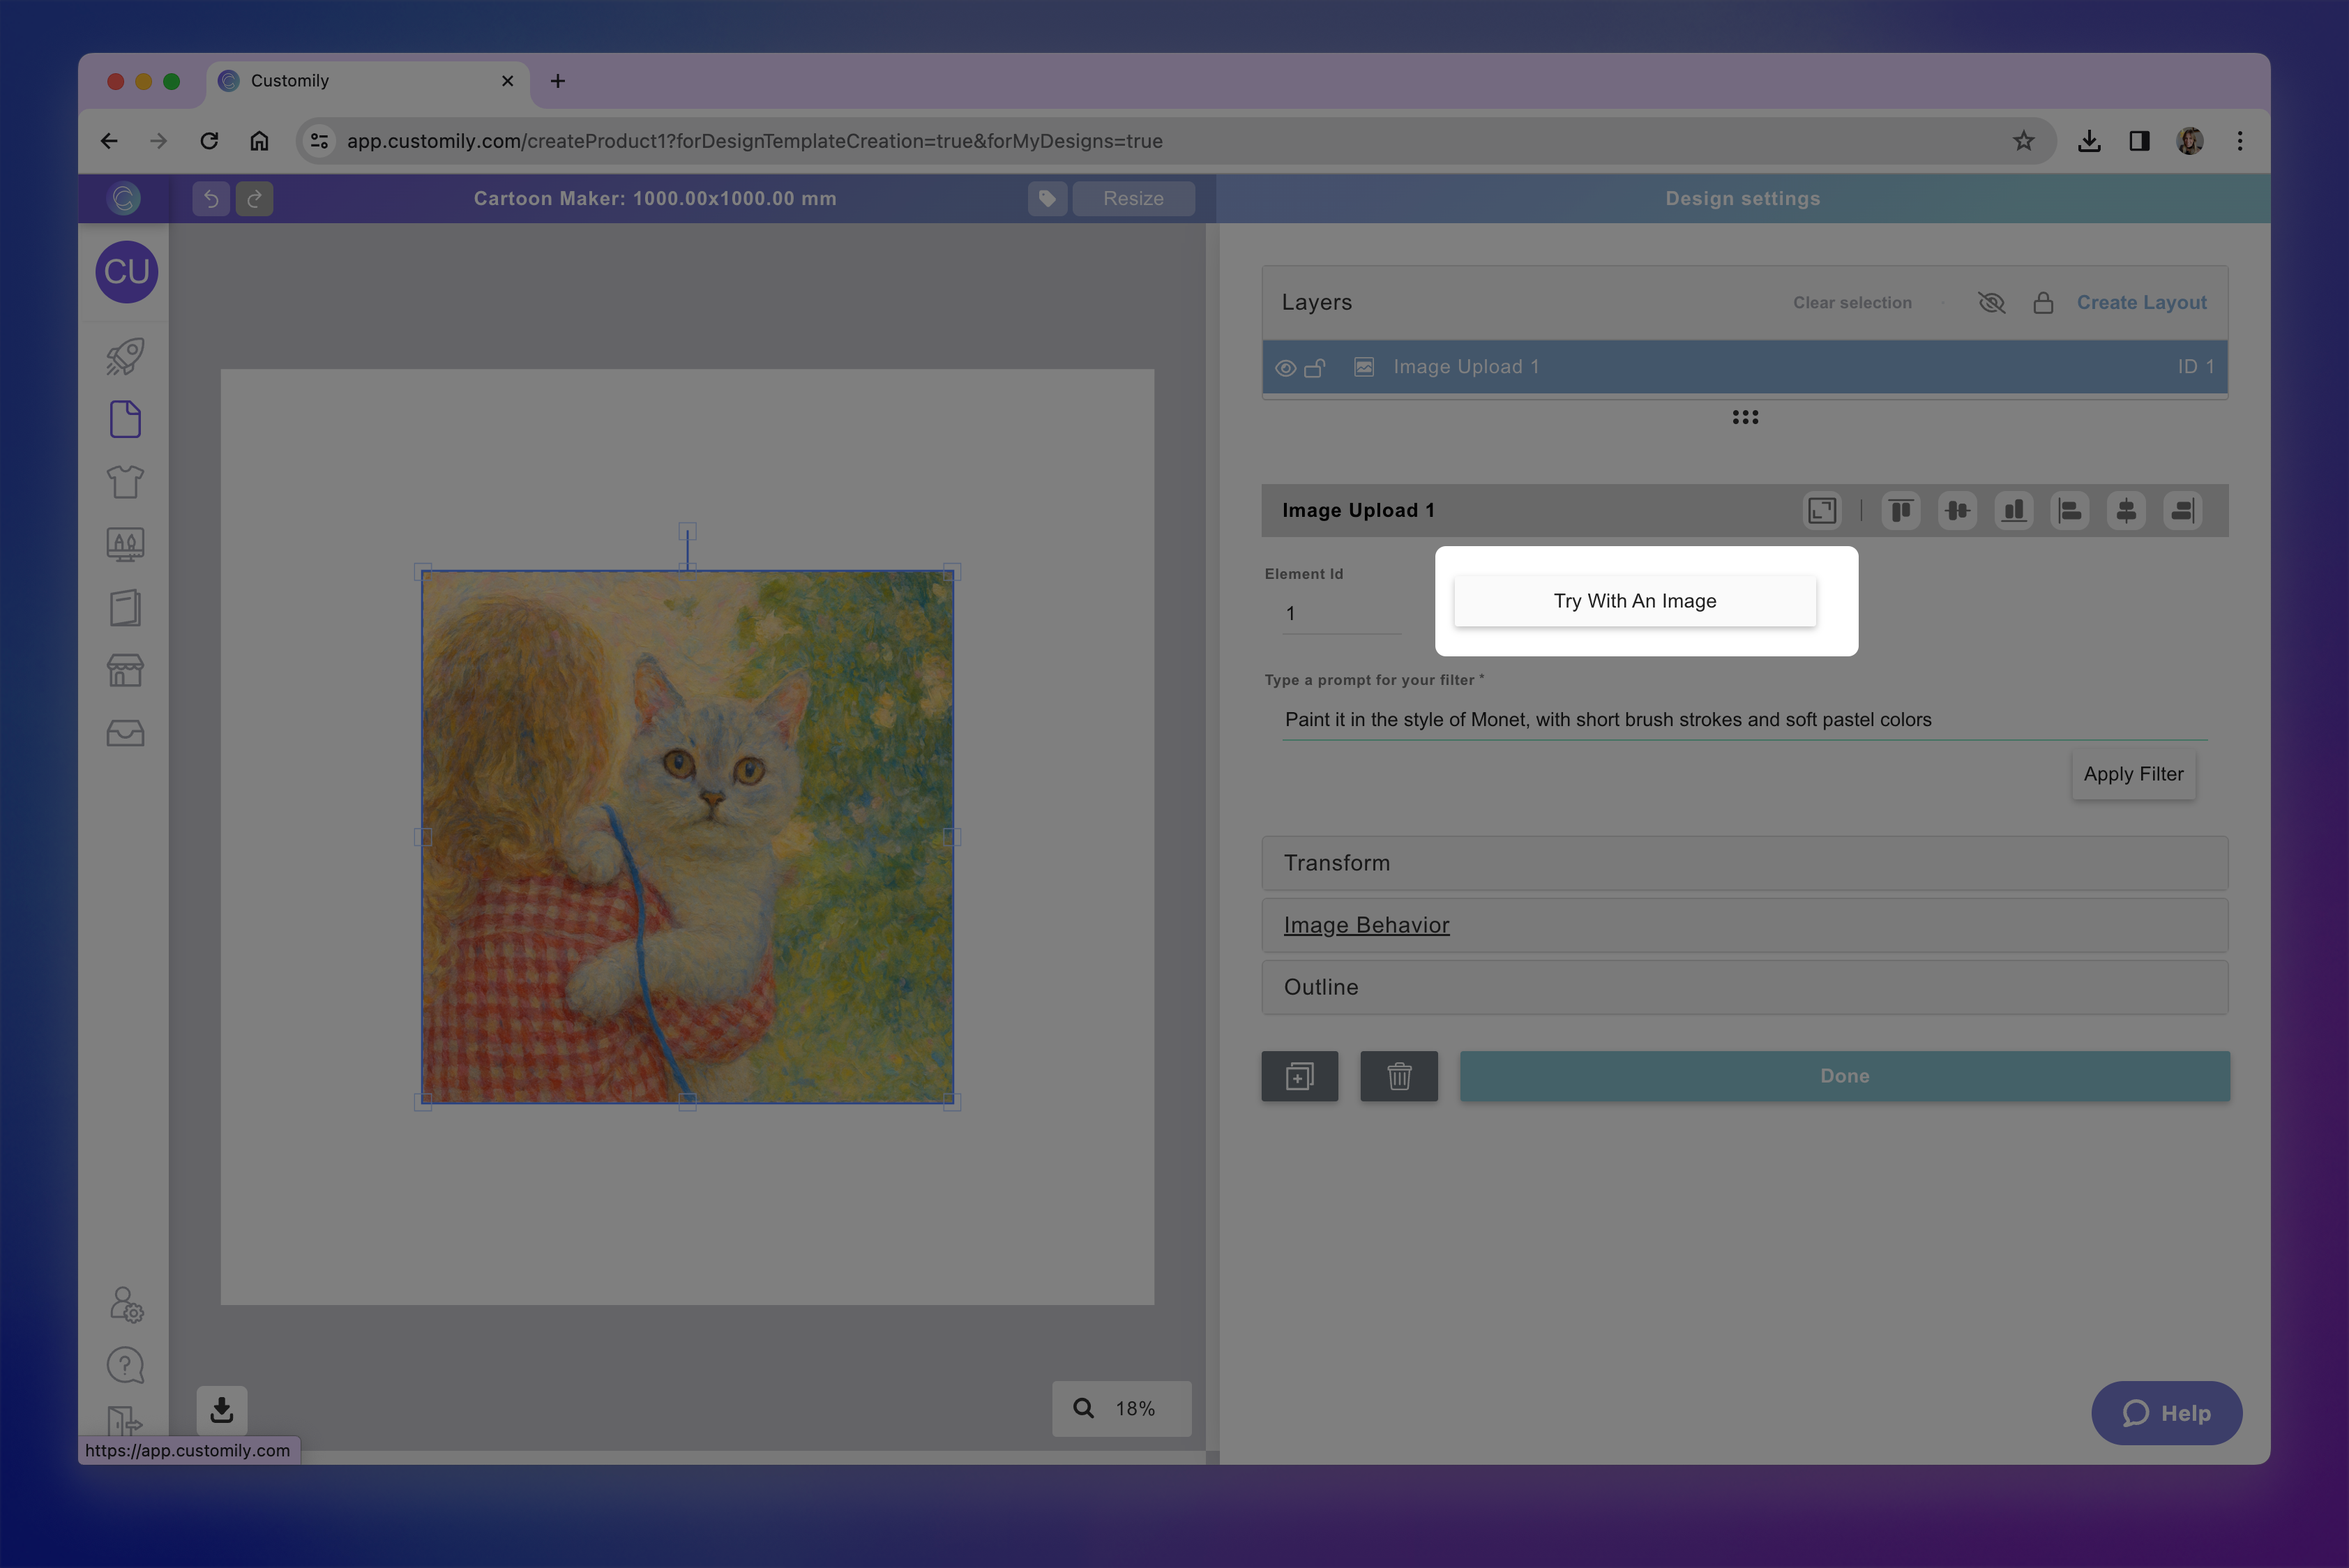This screenshot has width=2349, height=1568.
Task: Open the rocket icon in sidebar
Action: point(125,356)
